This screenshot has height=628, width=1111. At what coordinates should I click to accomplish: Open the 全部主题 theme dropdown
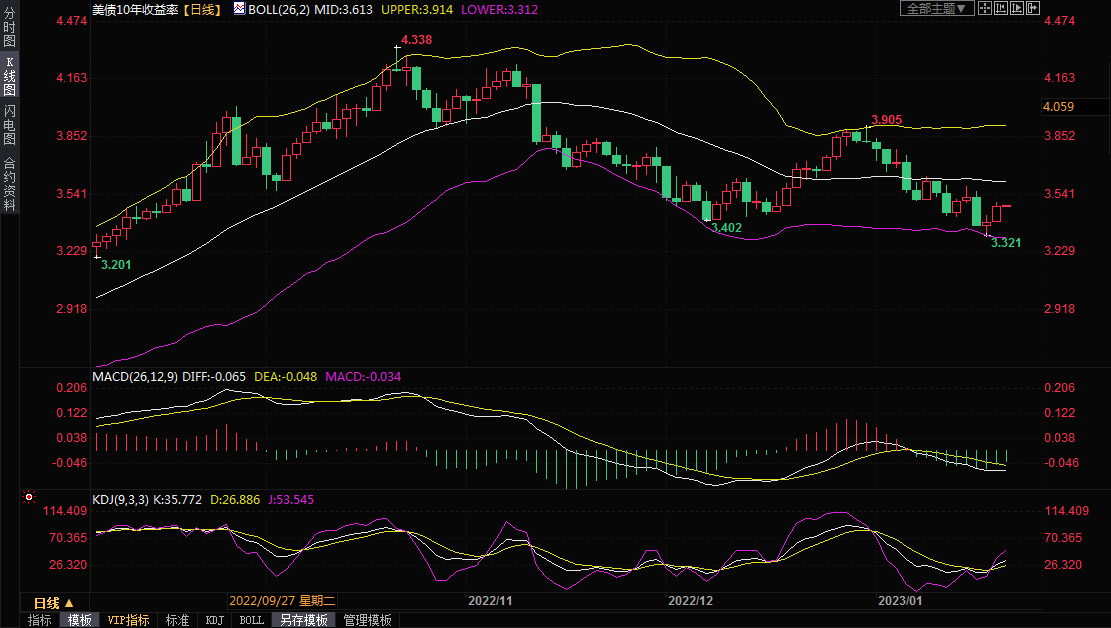pyautogui.click(x=936, y=8)
